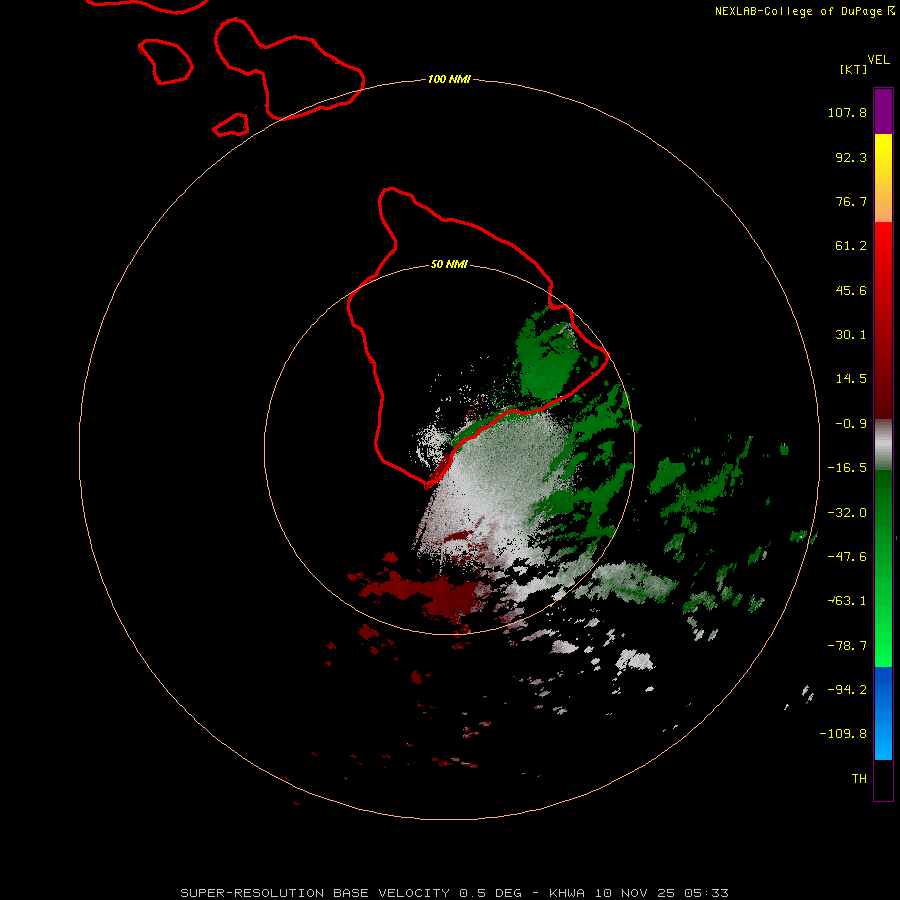900x900 pixels.
Task: Click the VEL legend title
Action: [x=878, y=60]
